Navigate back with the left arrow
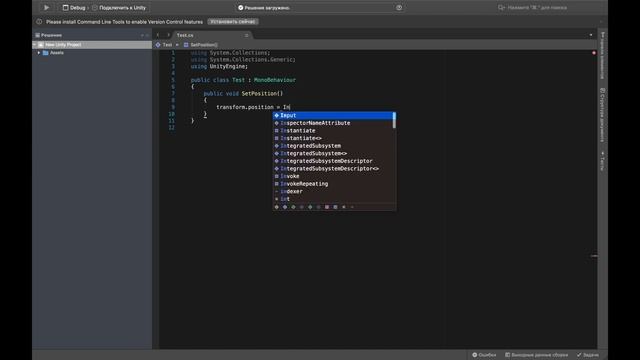 158,35
